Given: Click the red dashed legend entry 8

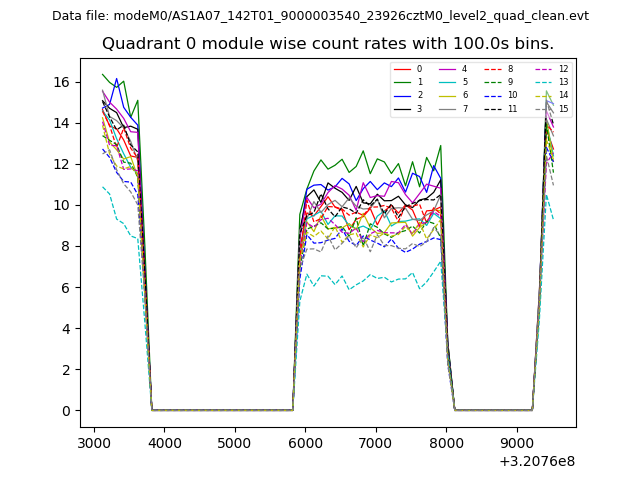Looking at the screenshot, I should coord(492,69).
